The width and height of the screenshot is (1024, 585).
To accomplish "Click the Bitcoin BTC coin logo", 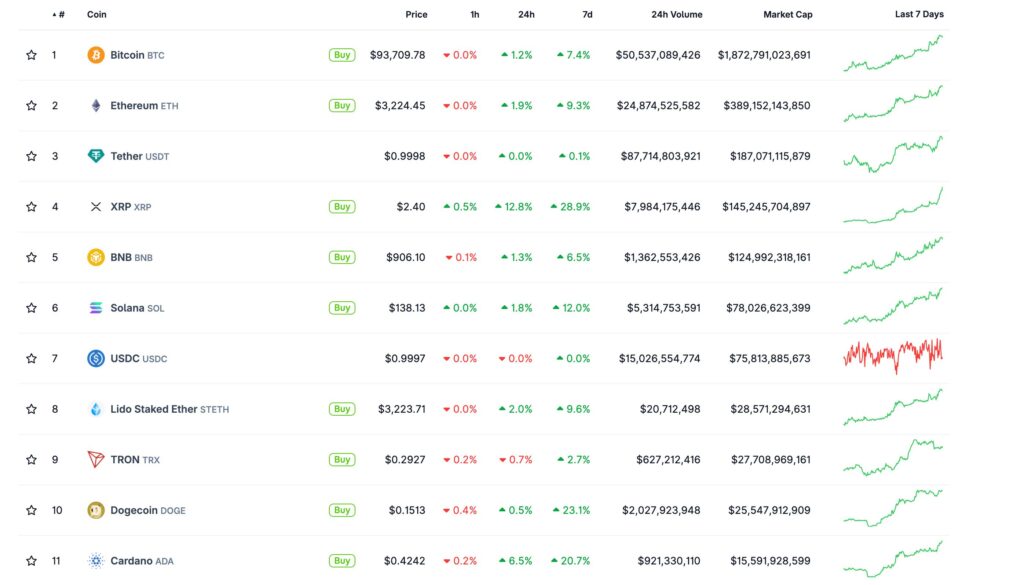I will click(96, 54).
